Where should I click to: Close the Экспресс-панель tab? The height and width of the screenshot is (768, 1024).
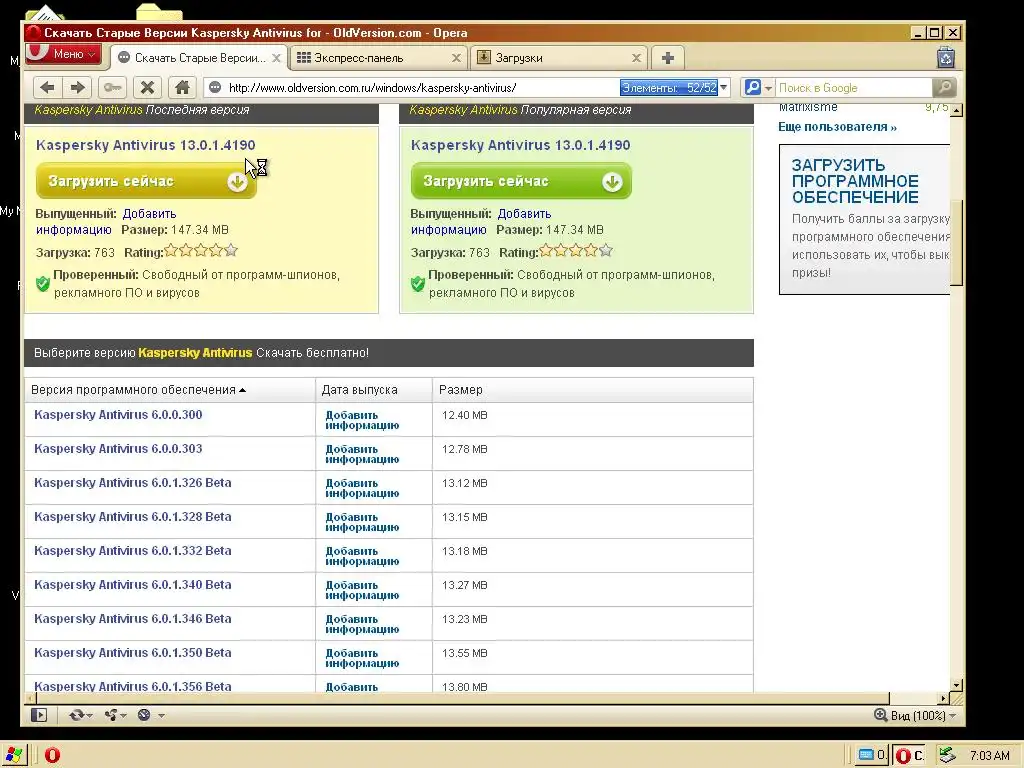[456, 58]
